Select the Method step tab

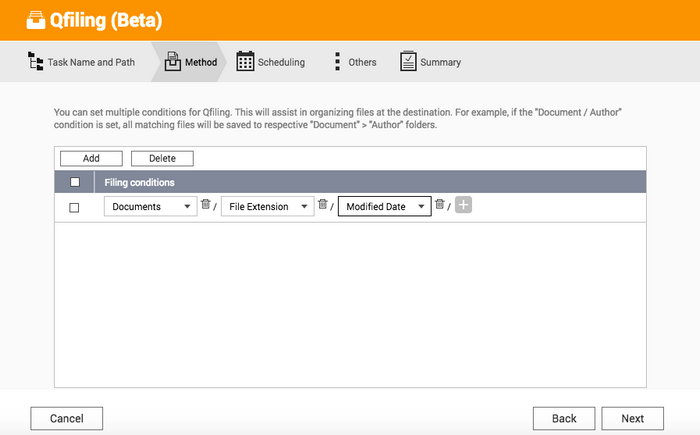pyautogui.click(x=191, y=62)
